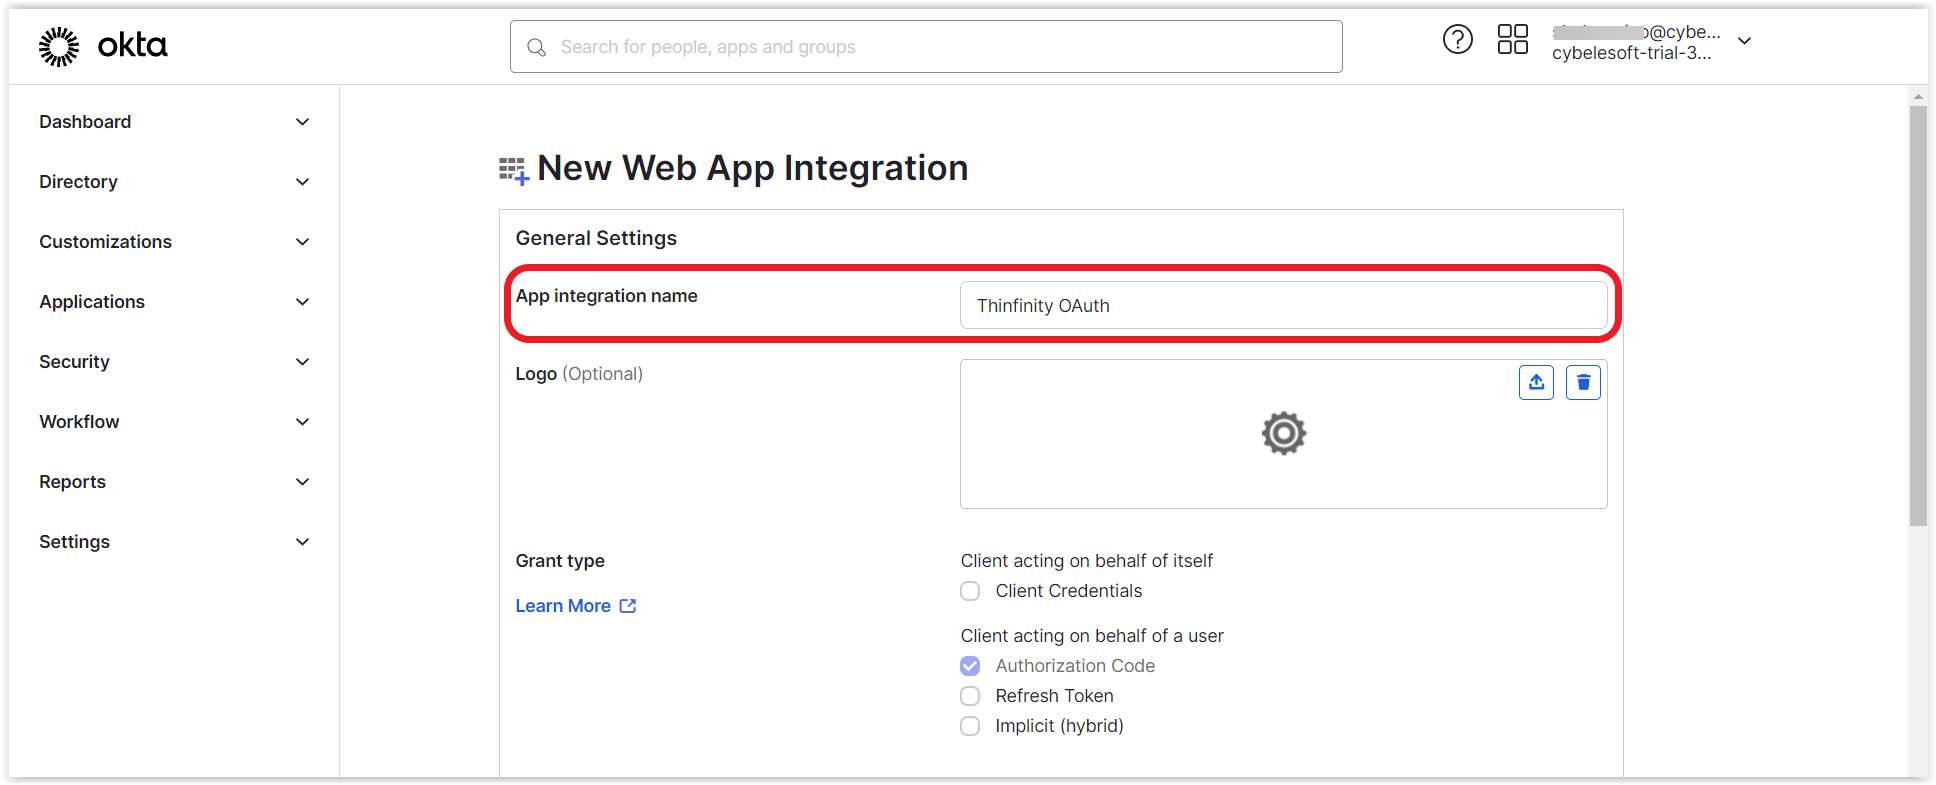The width and height of the screenshot is (1936, 785).
Task: Expand the Dashboard menu chevron
Action: click(x=303, y=122)
